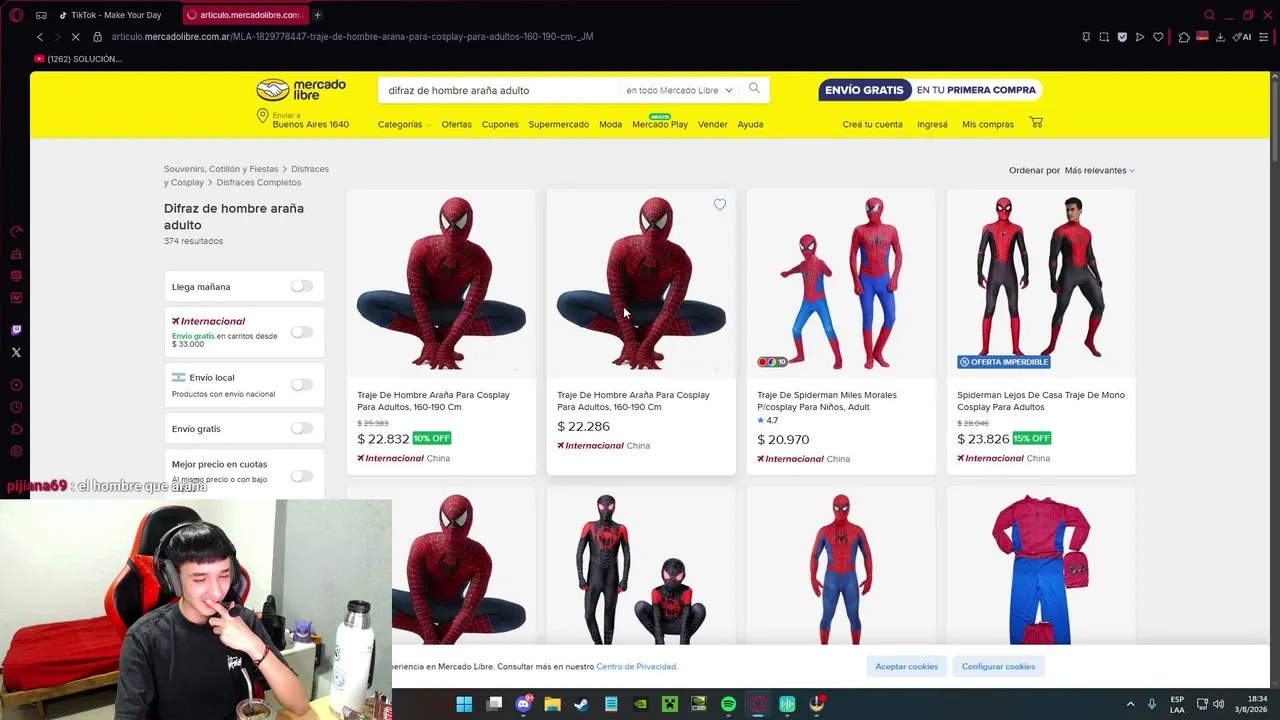Viewport: 1280px width, 720px height.
Task: Click the browser search magnifier in the title bar
Action: 1209,15
